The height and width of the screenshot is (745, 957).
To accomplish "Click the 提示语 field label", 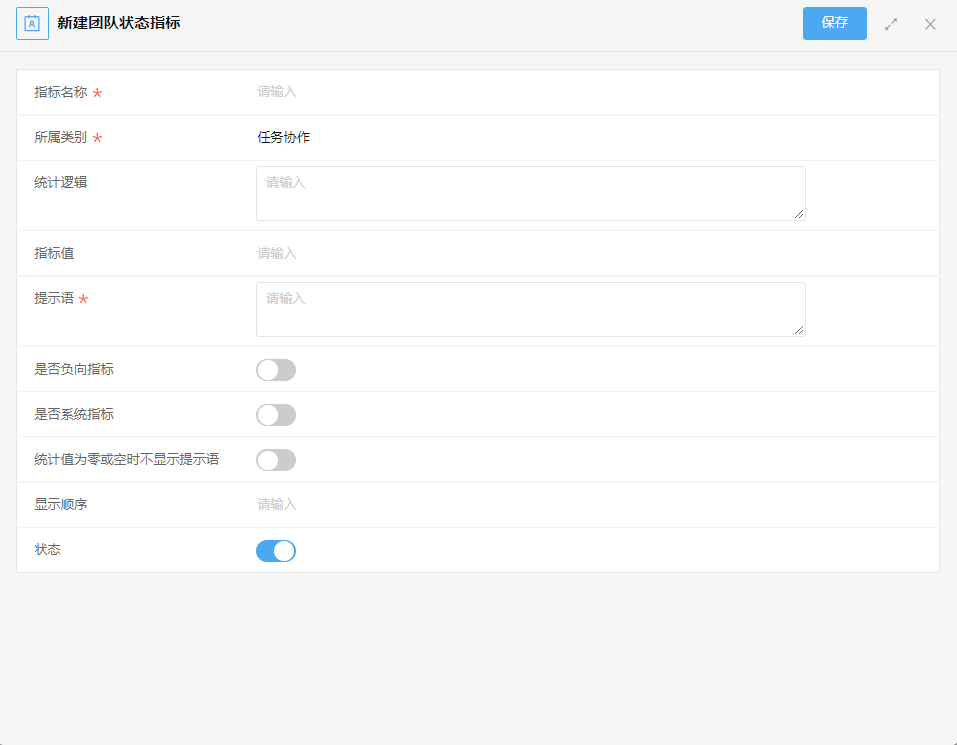I will 54,298.
